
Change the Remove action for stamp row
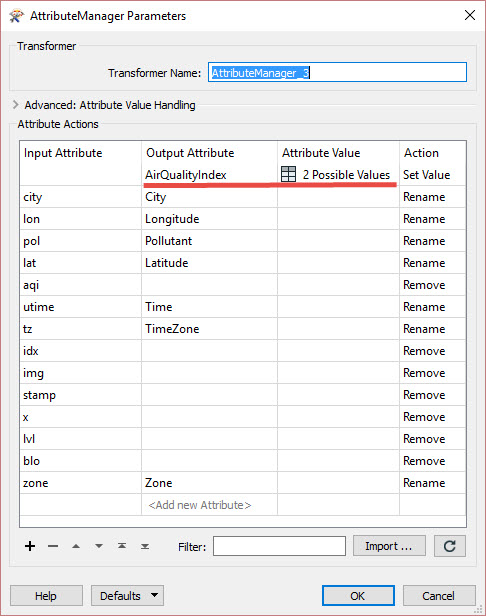pyautogui.click(x=433, y=394)
